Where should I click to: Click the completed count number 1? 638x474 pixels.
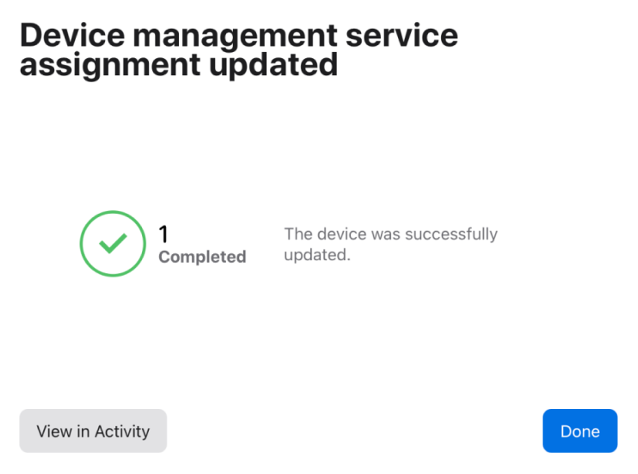tap(164, 234)
